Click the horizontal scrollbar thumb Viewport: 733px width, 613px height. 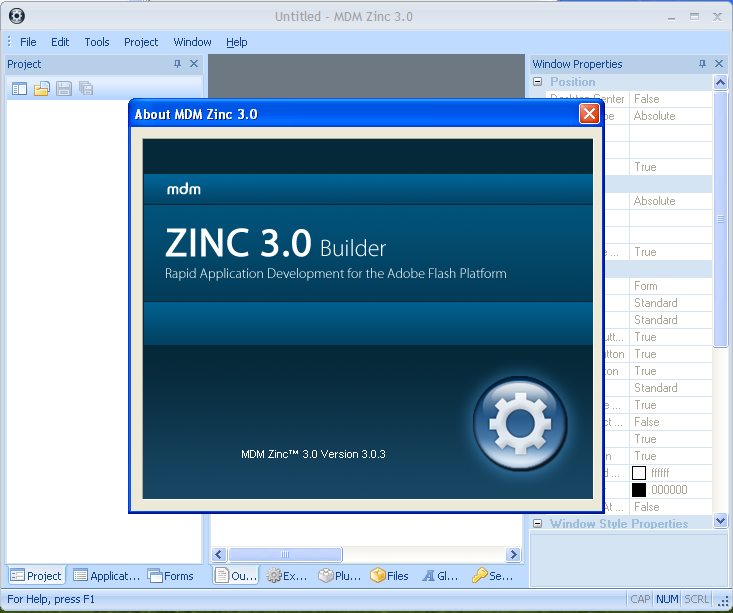285,555
